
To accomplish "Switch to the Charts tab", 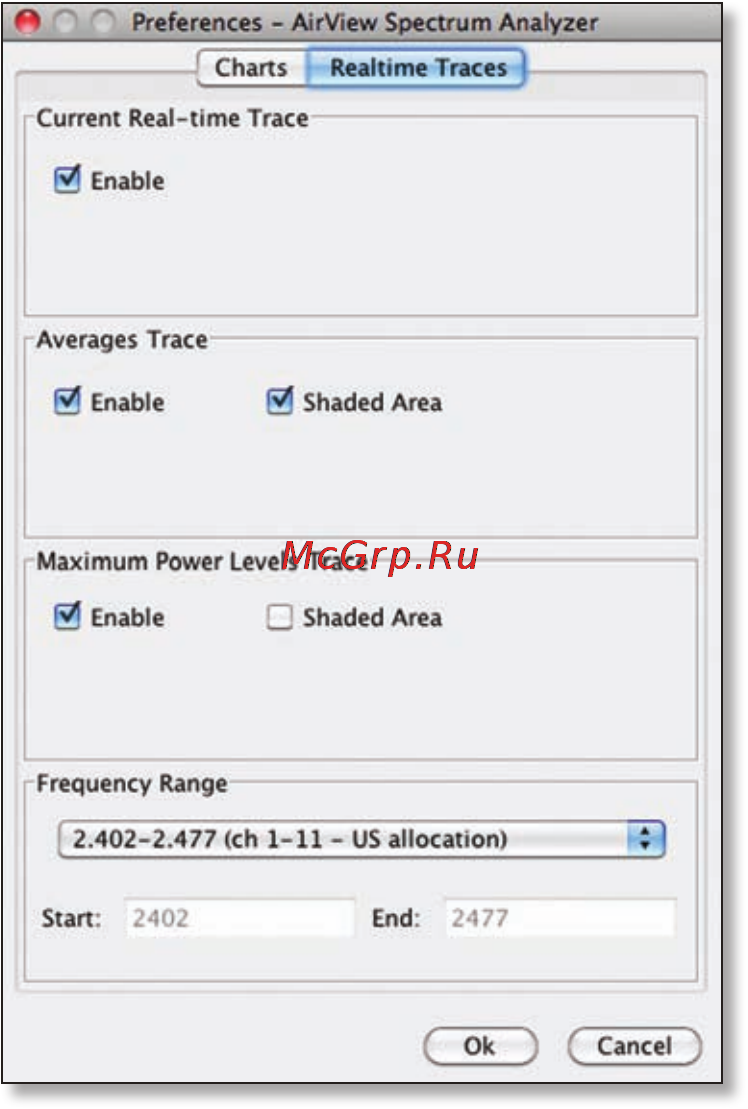I will (x=252, y=68).
